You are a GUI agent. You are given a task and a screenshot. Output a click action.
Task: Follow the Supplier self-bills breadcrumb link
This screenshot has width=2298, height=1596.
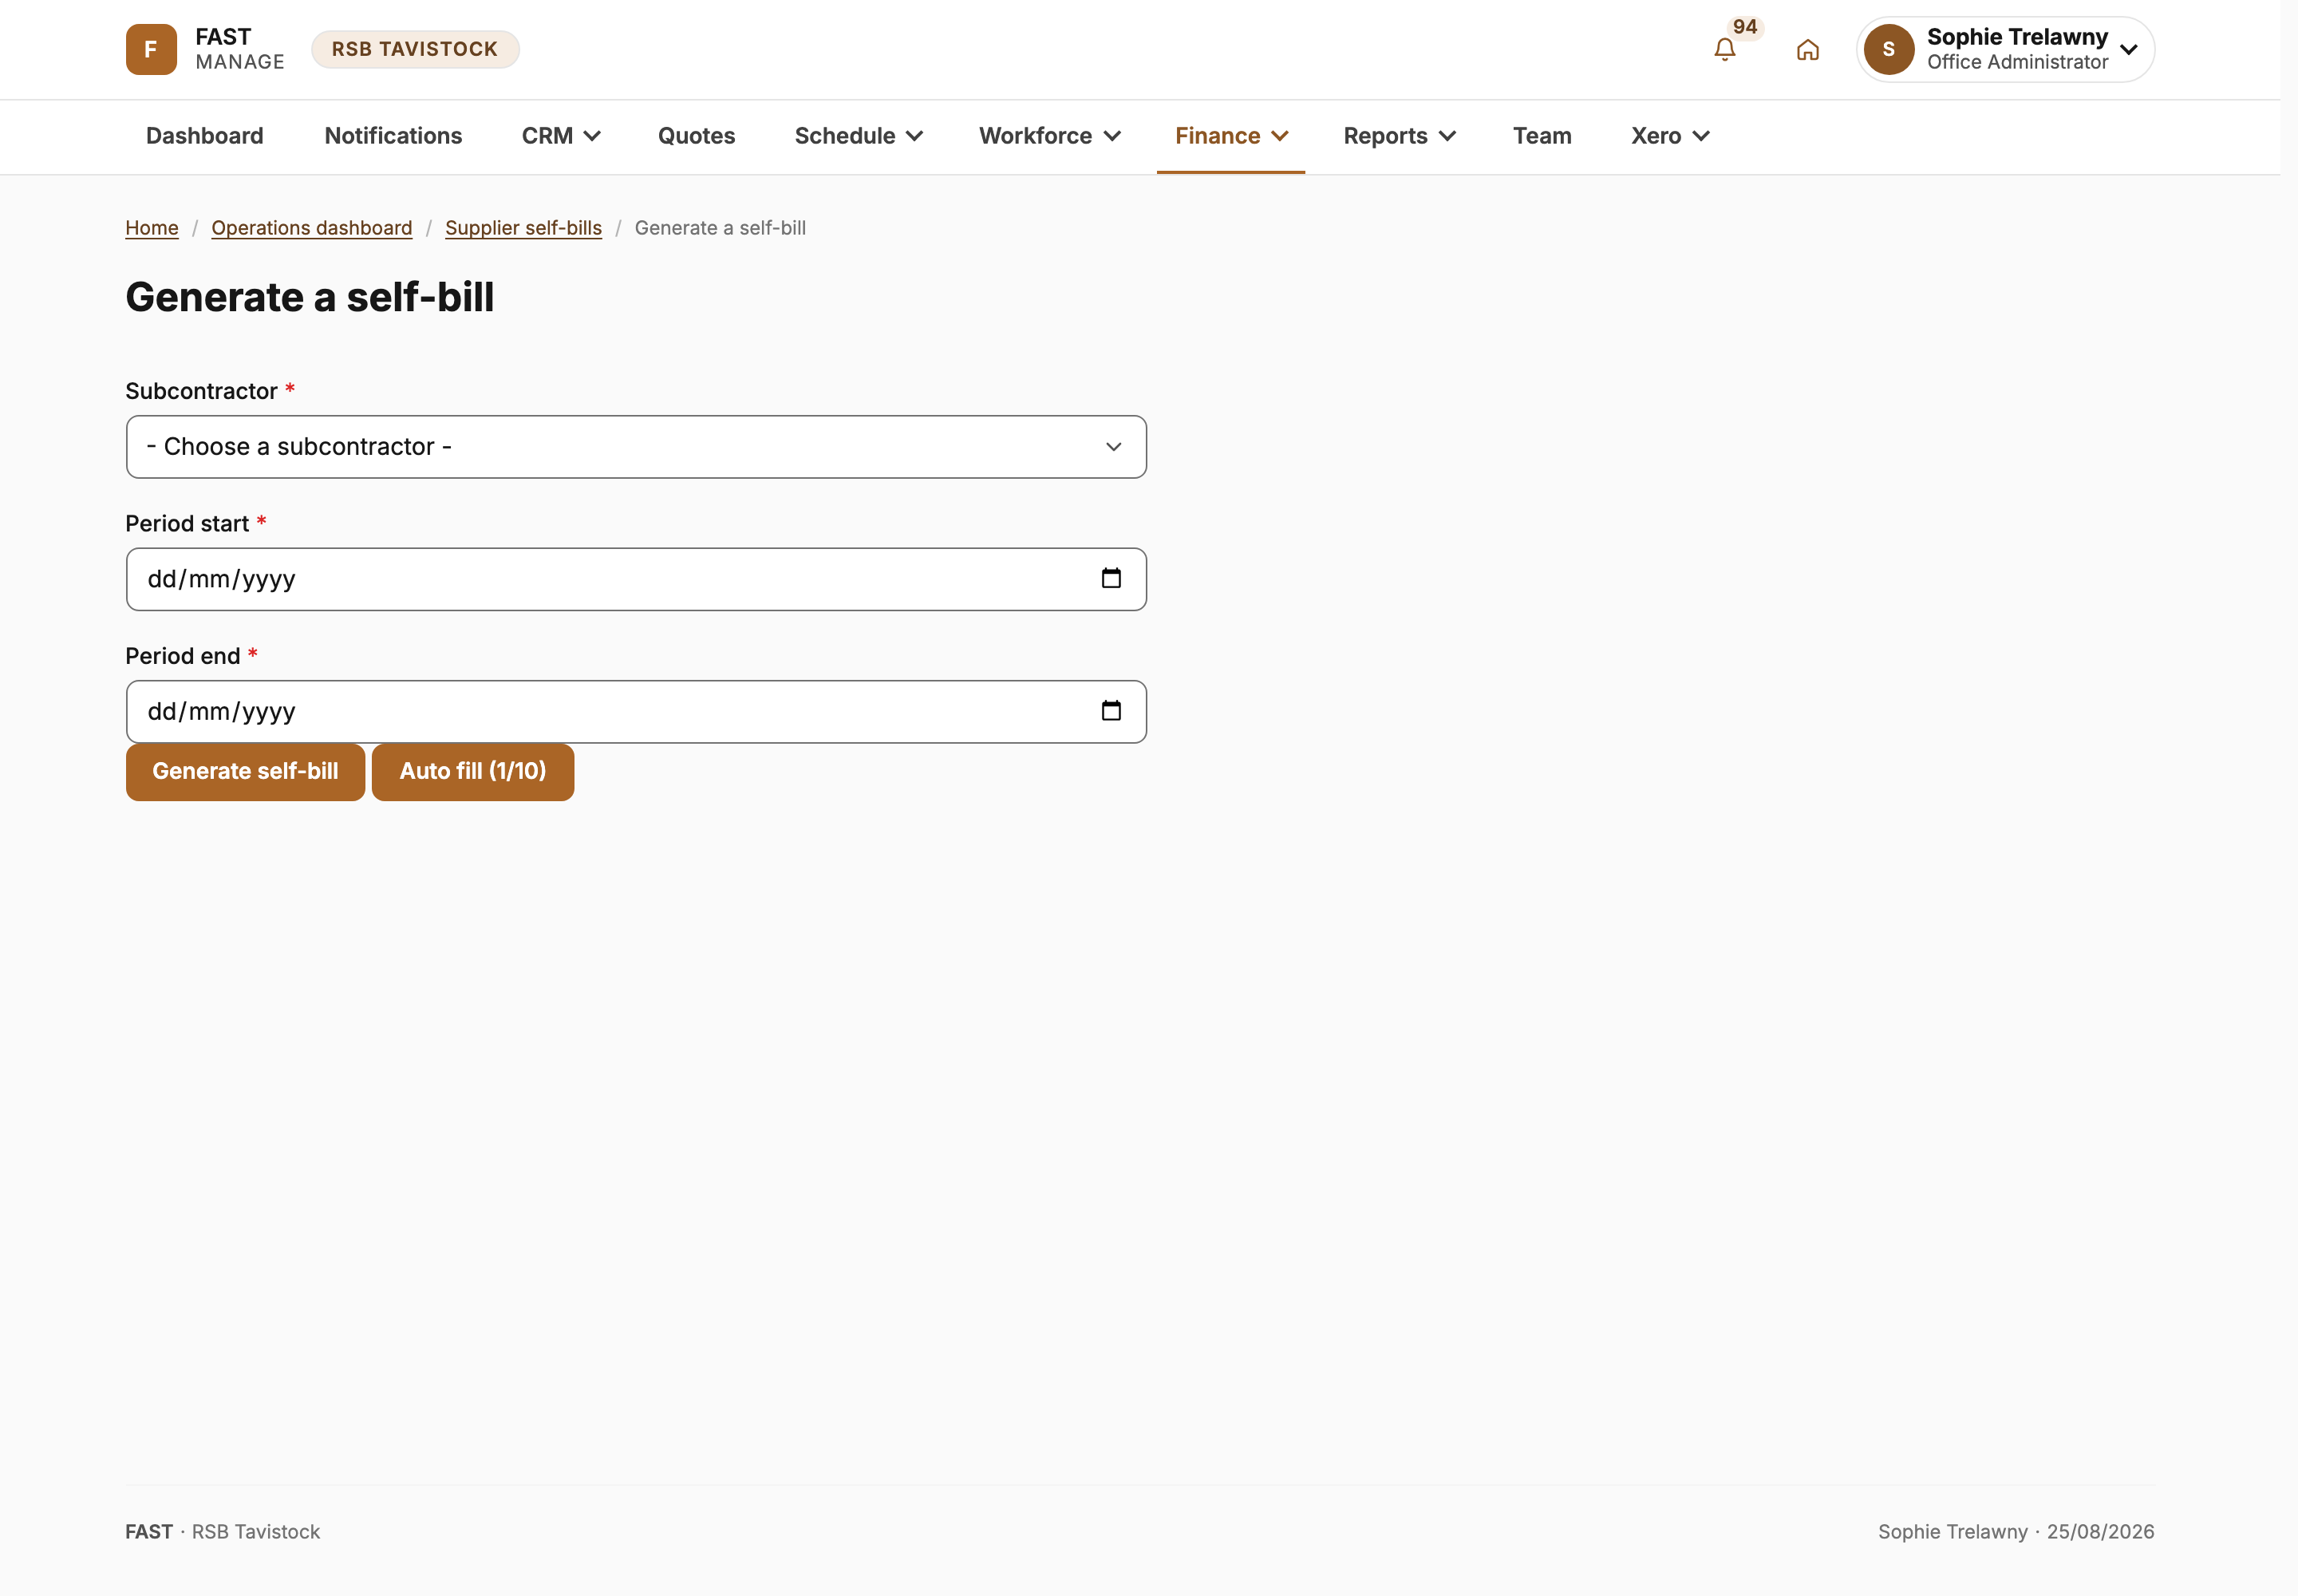click(x=523, y=228)
